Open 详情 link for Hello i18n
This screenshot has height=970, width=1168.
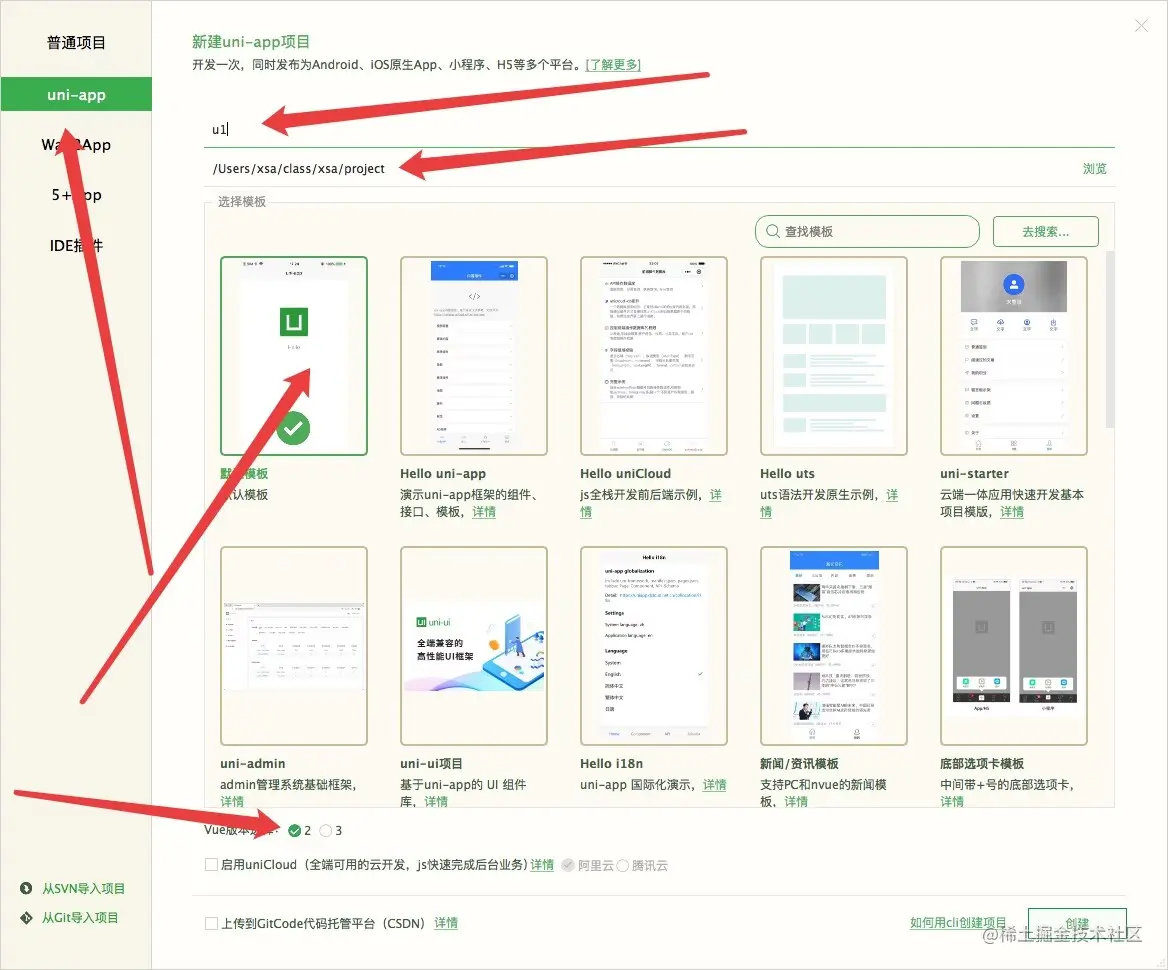(714, 784)
